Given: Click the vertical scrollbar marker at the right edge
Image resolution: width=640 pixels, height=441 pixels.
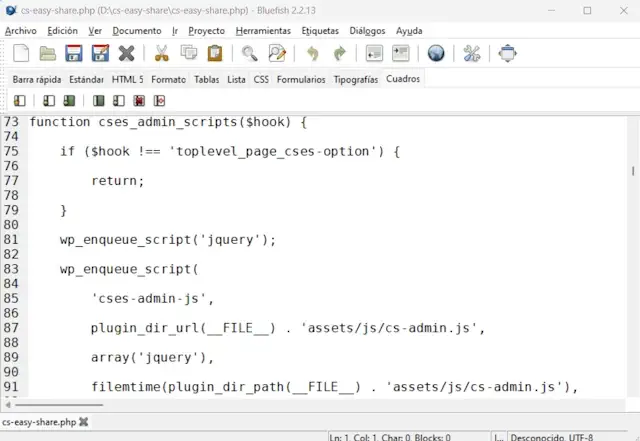Looking at the screenshot, I should [x=633, y=171].
